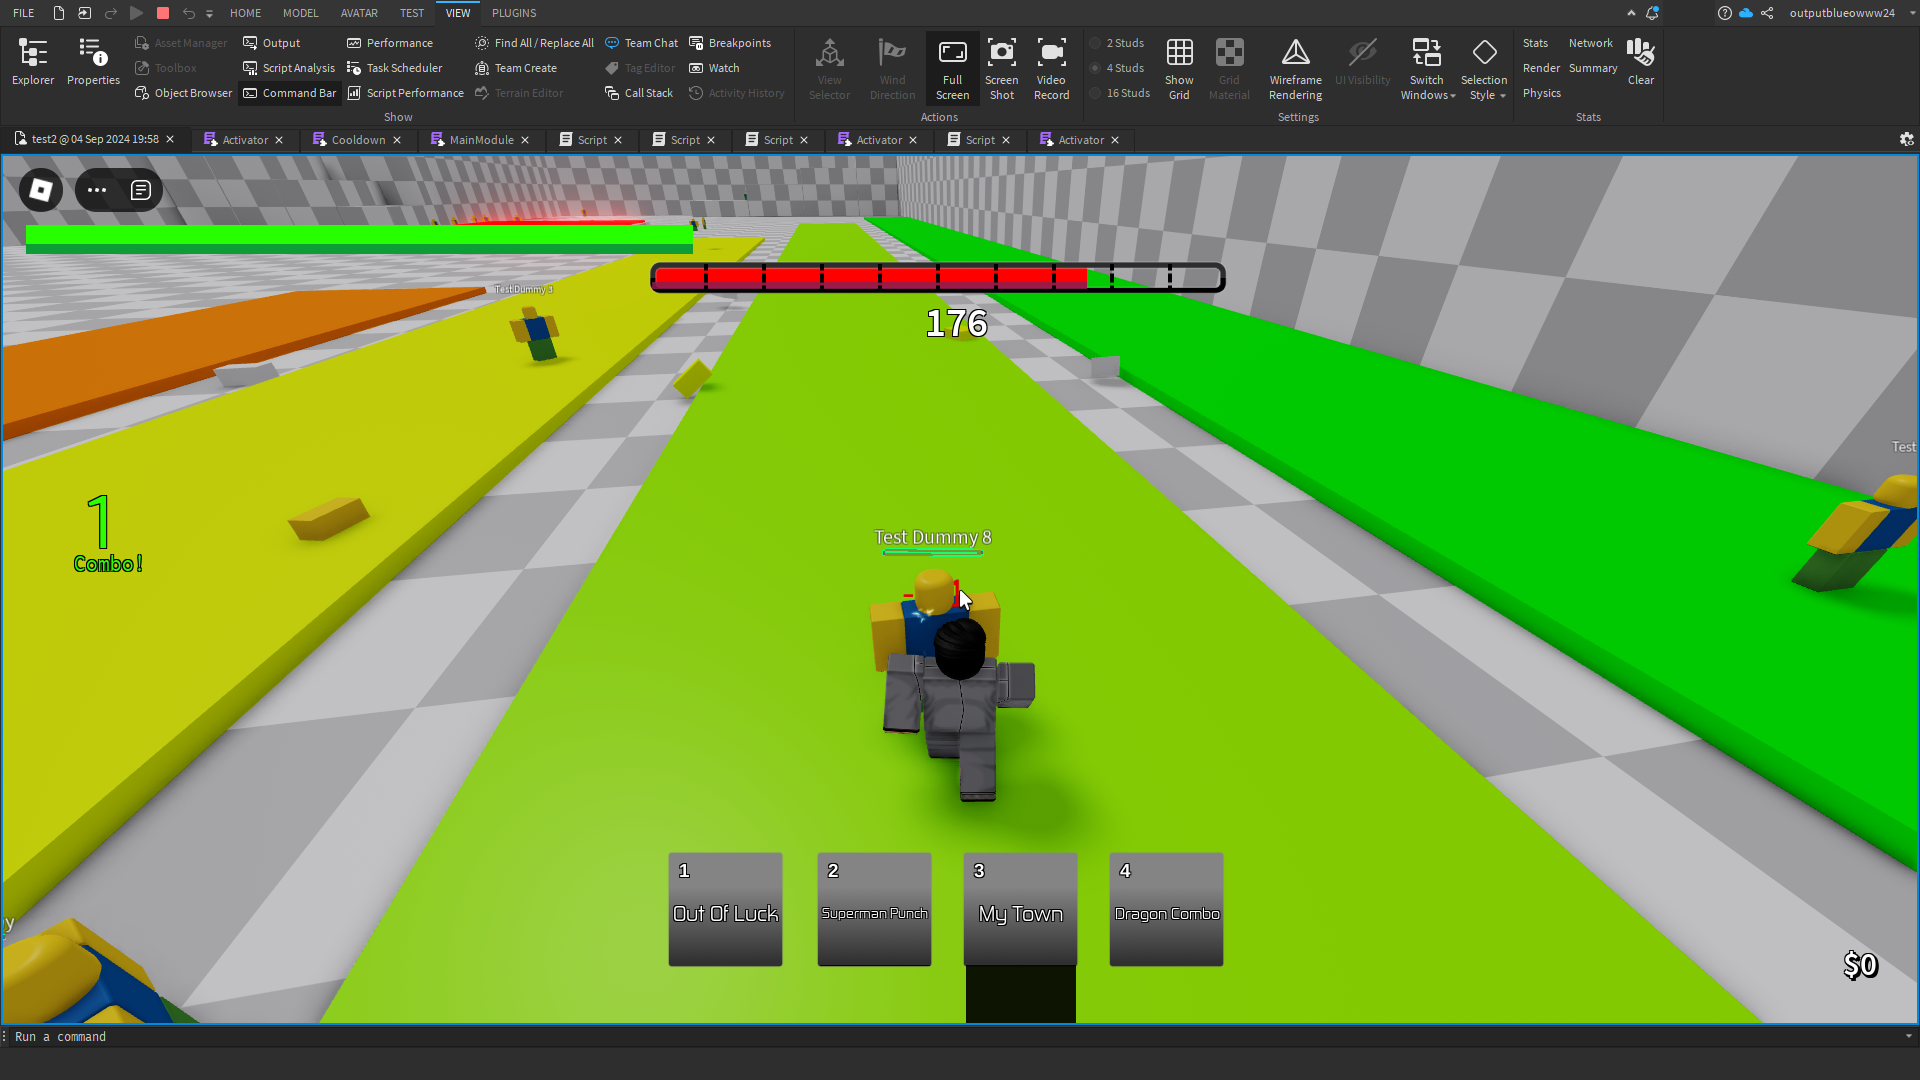Click the red Stop playtest button

point(163,13)
